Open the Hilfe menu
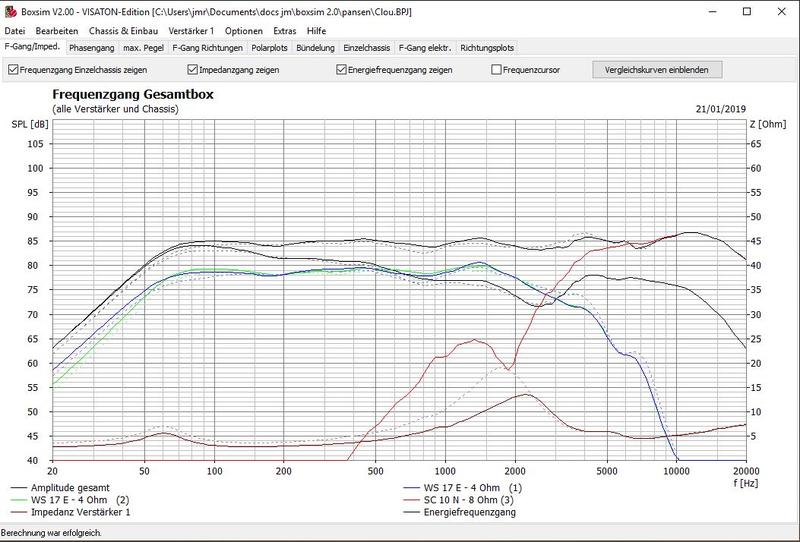The image size is (800, 542). point(317,31)
